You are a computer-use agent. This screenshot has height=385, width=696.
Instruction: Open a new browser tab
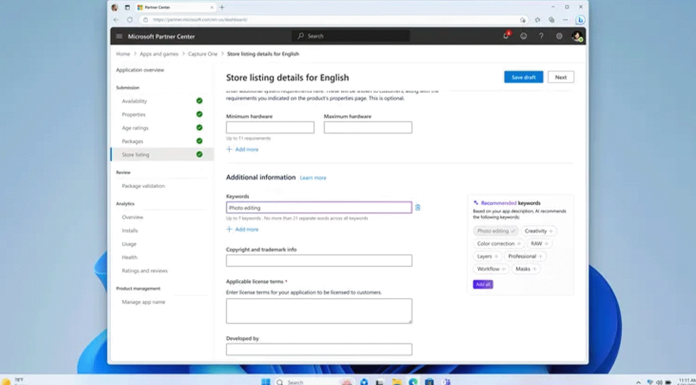coord(222,7)
